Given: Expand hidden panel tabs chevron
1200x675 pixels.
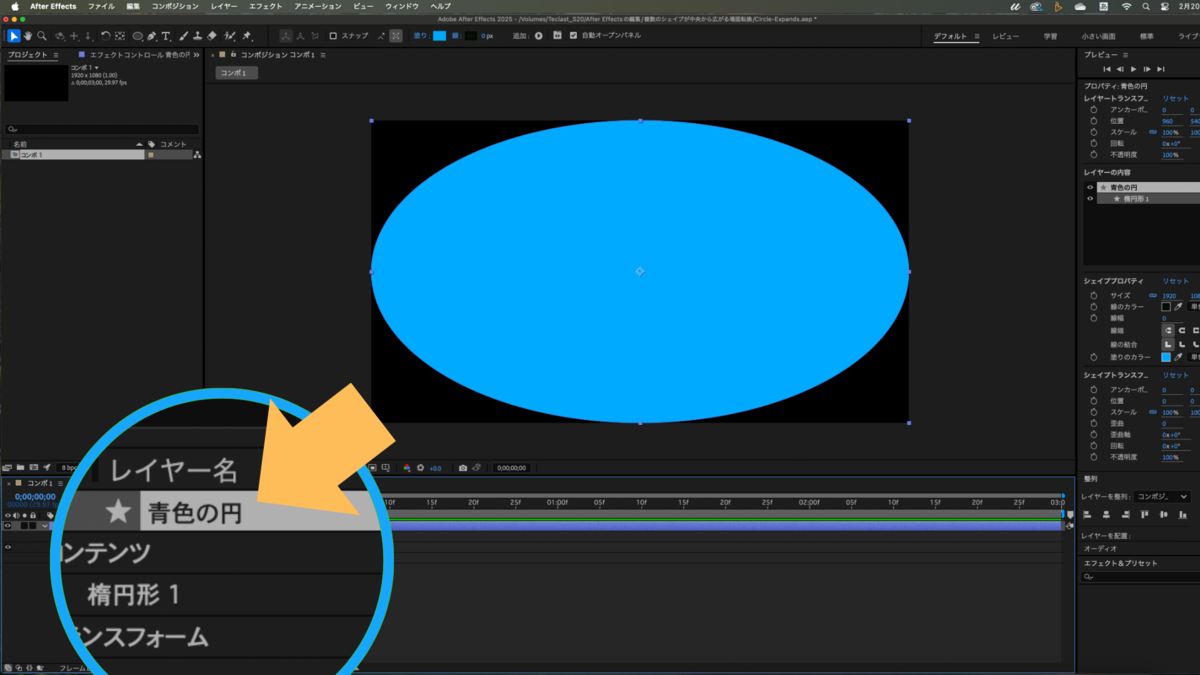Looking at the screenshot, I should (196, 55).
